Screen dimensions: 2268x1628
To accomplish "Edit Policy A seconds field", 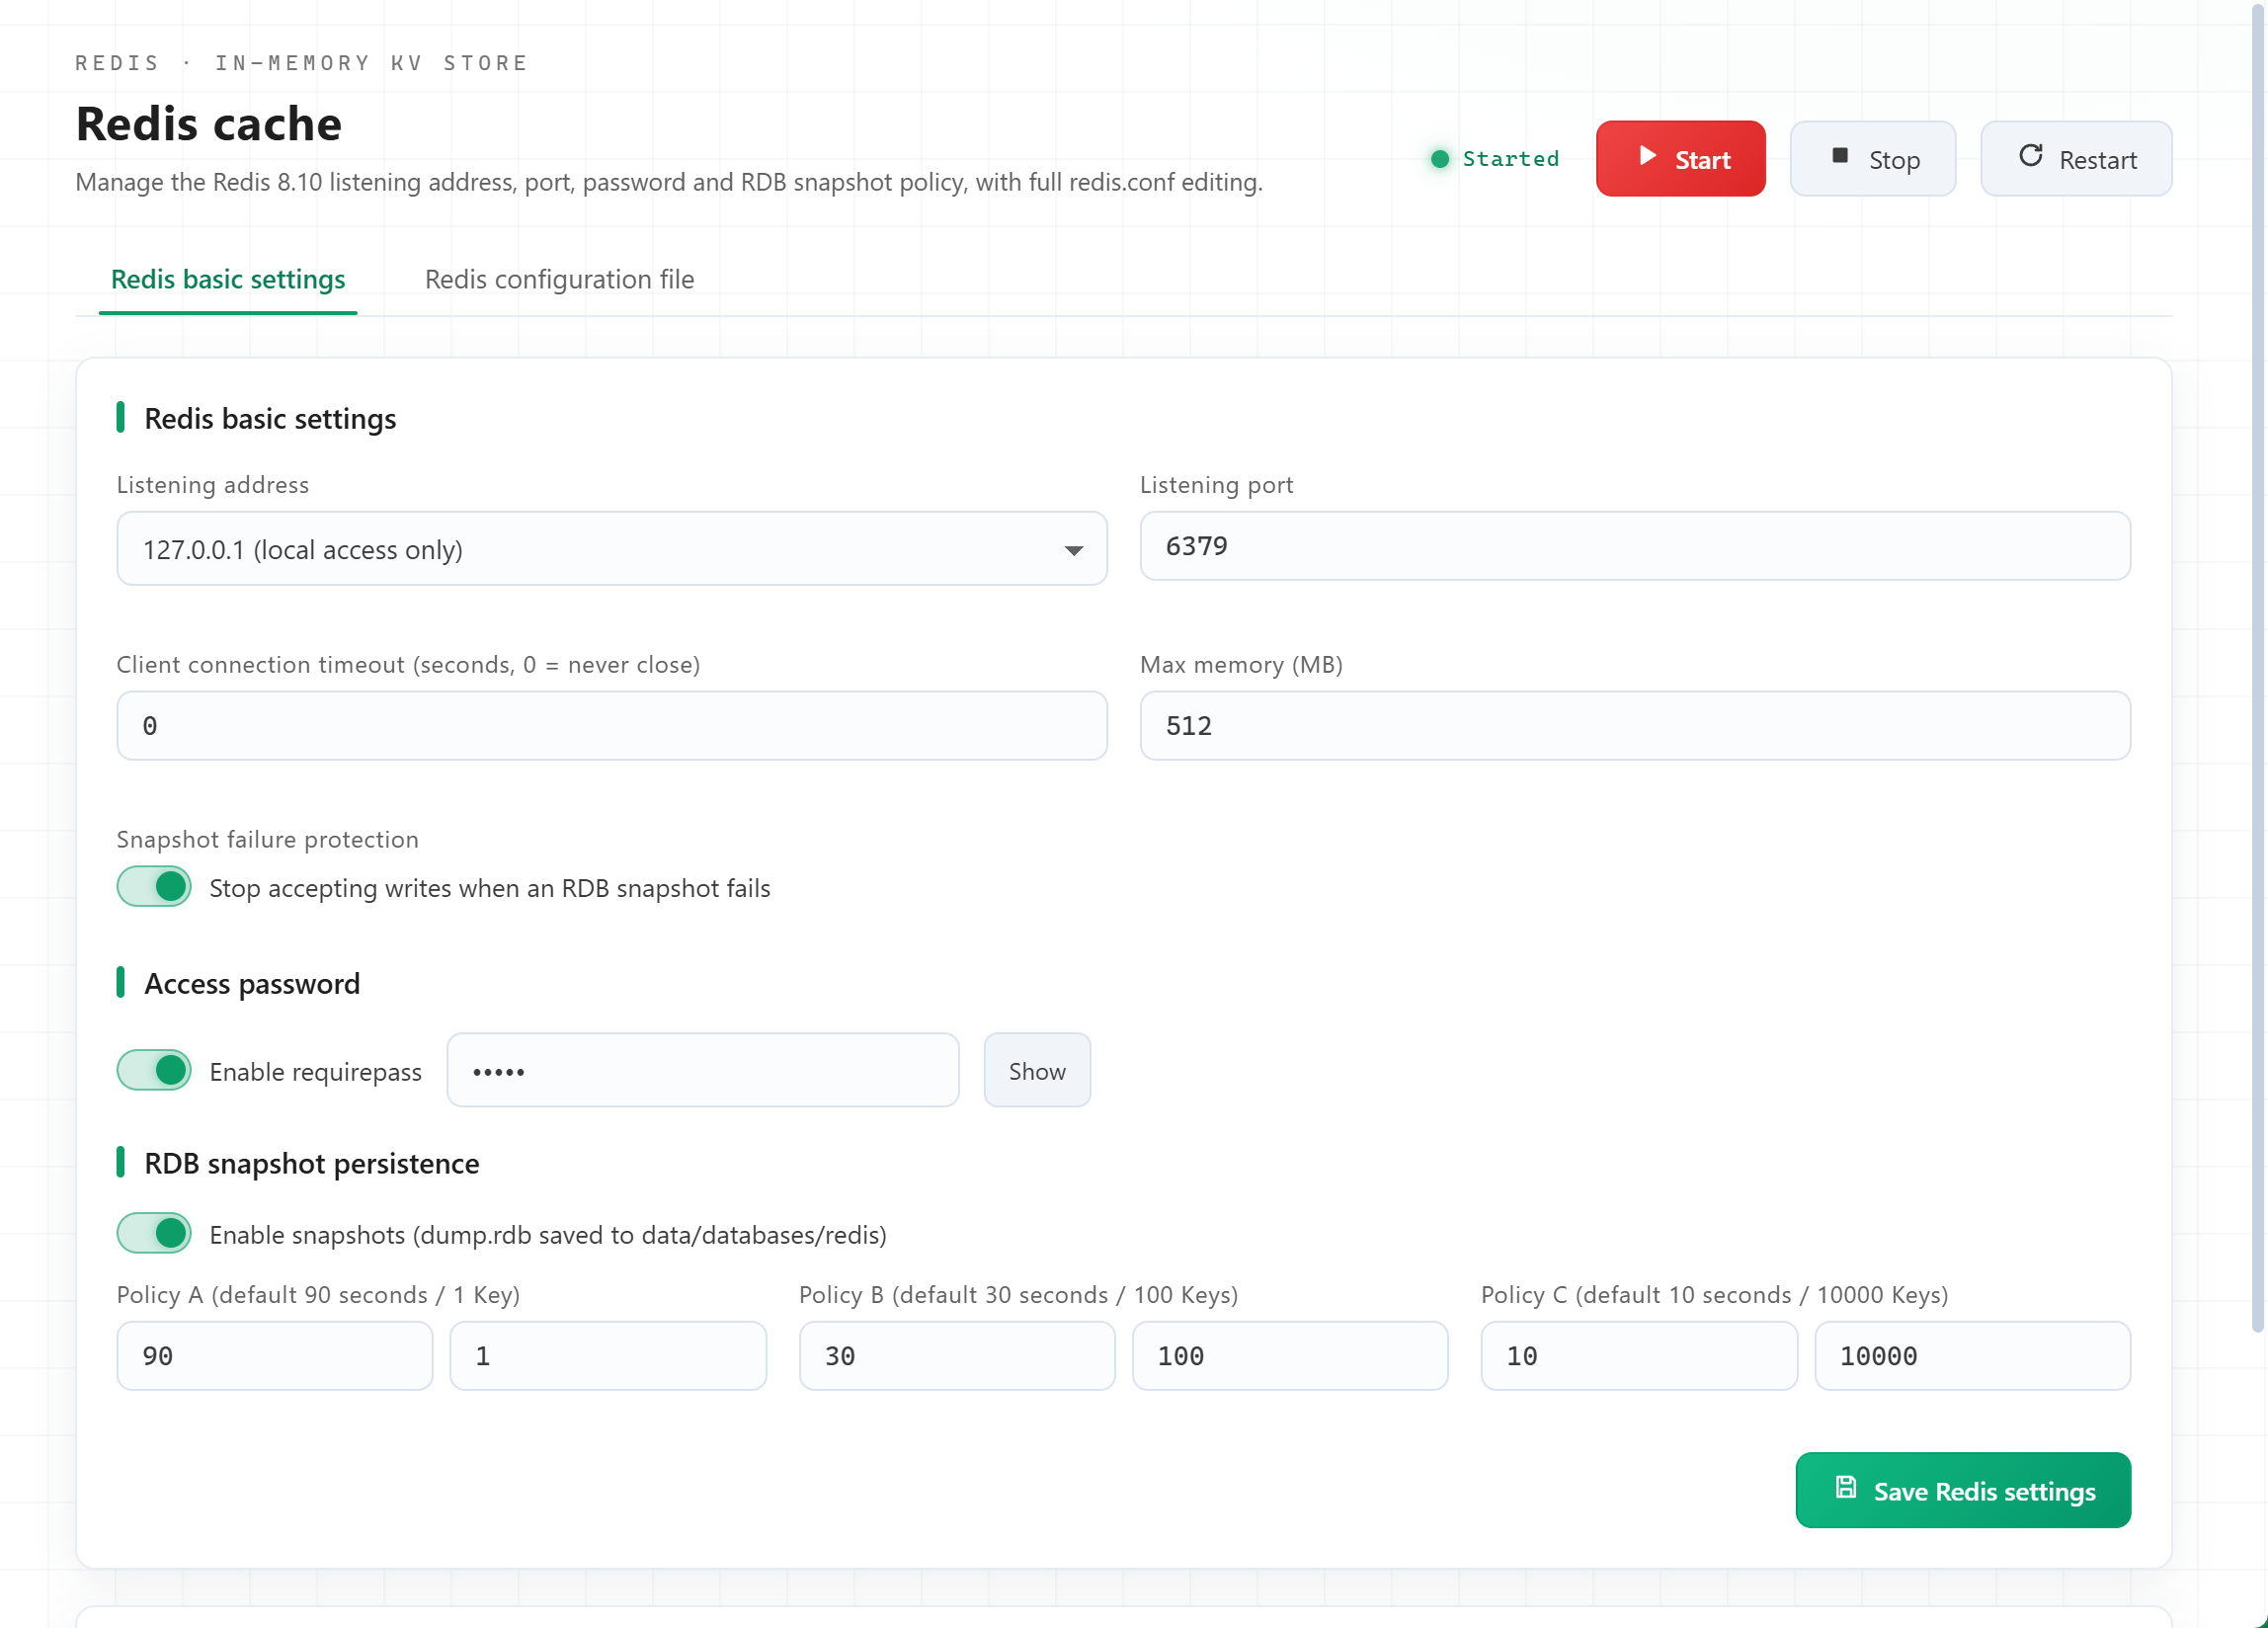I will [x=275, y=1357].
